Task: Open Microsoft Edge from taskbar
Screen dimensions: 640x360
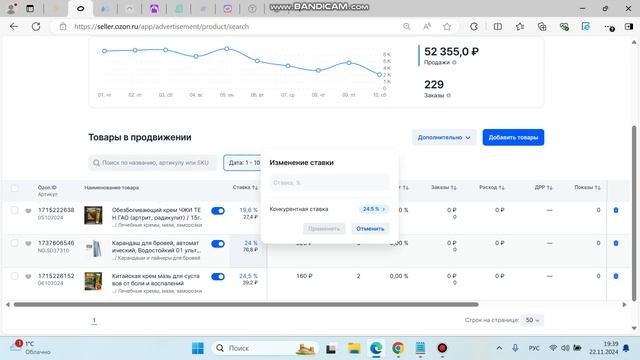Action: pos(376,348)
